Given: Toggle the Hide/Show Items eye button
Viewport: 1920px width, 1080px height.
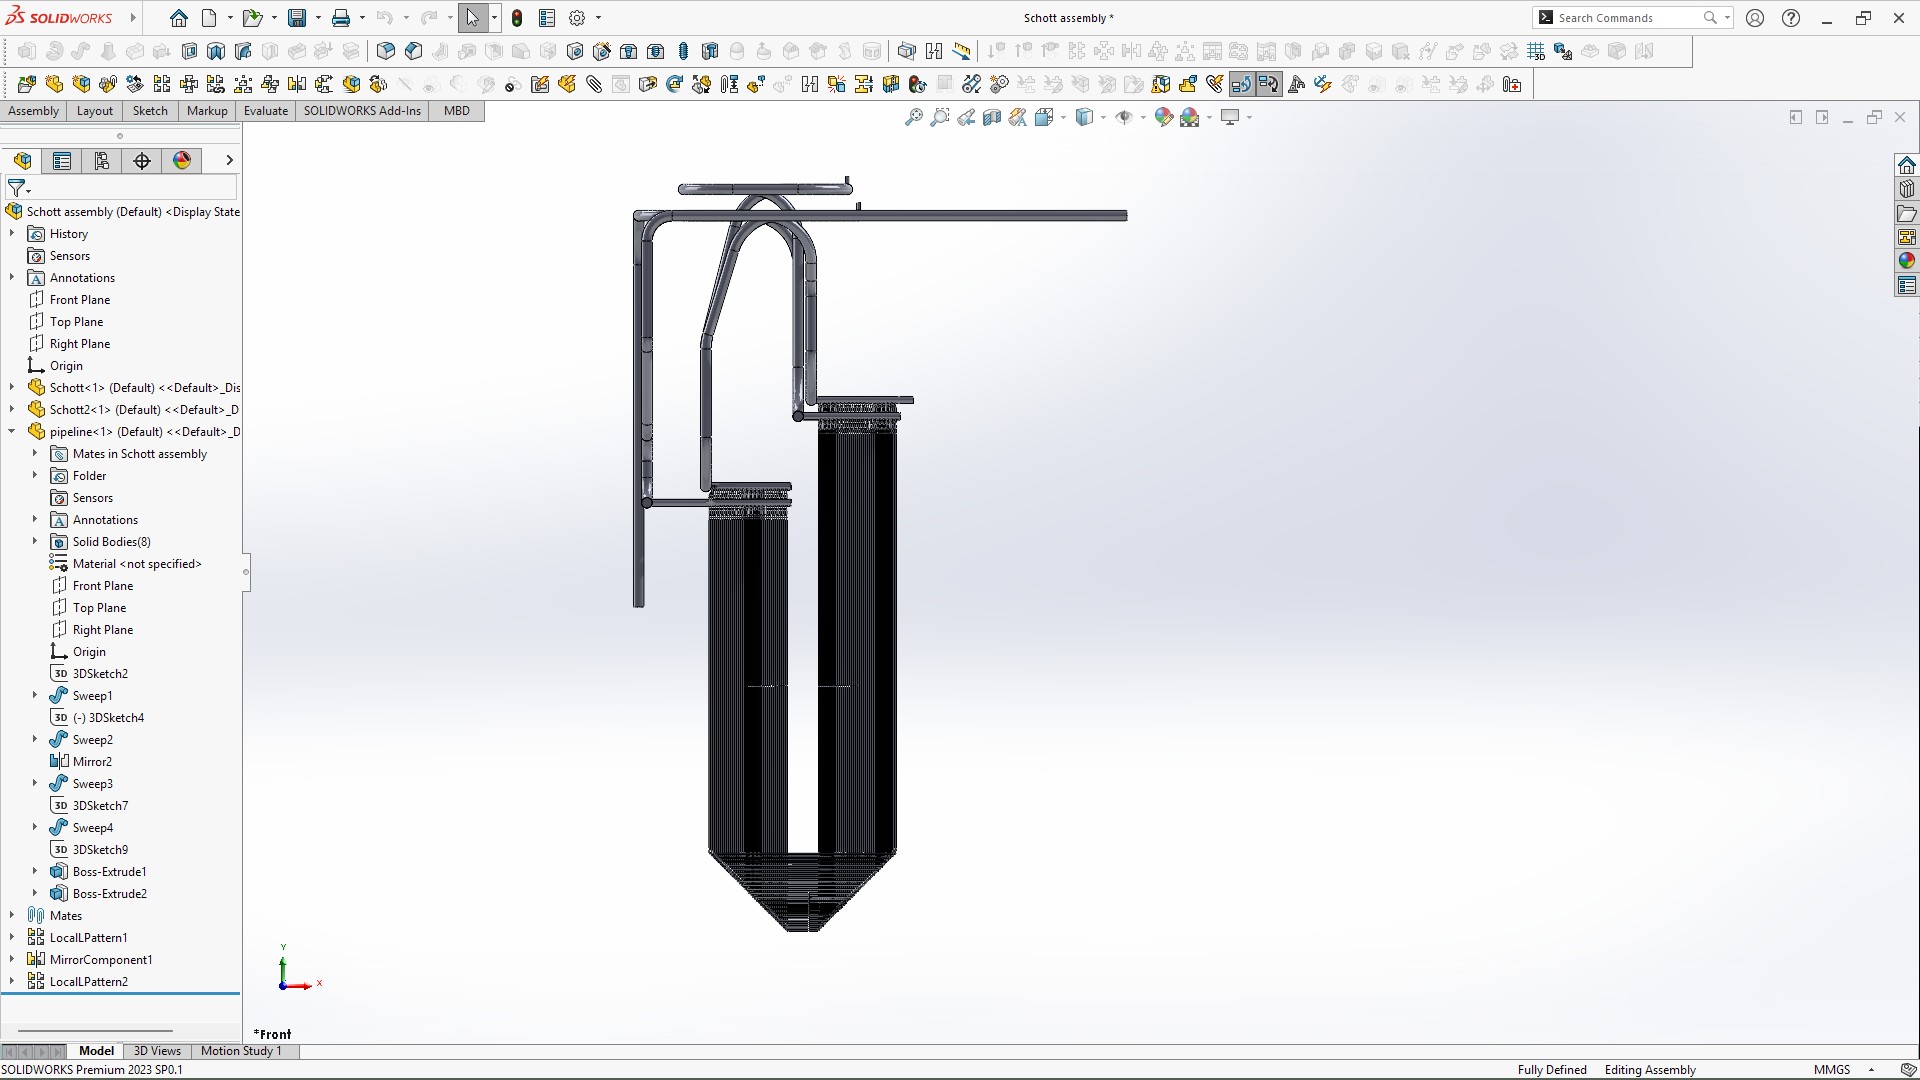Looking at the screenshot, I should (1124, 118).
